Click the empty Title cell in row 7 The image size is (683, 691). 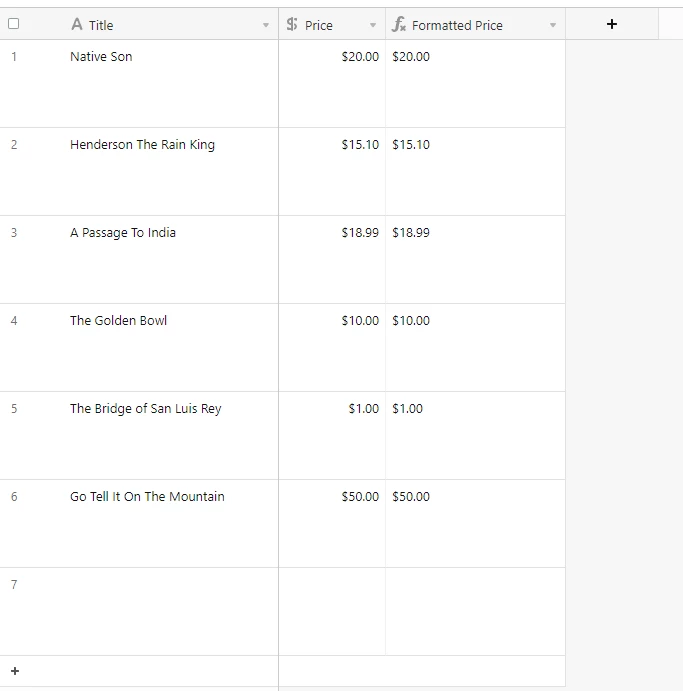pyautogui.click(x=172, y=612)
